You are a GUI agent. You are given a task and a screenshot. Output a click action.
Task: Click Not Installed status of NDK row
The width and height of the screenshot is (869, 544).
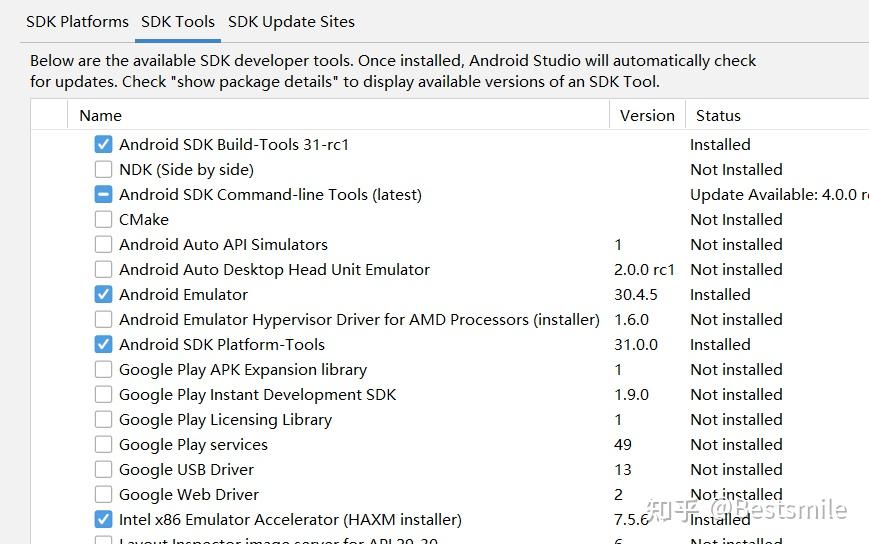pos(736,170)
